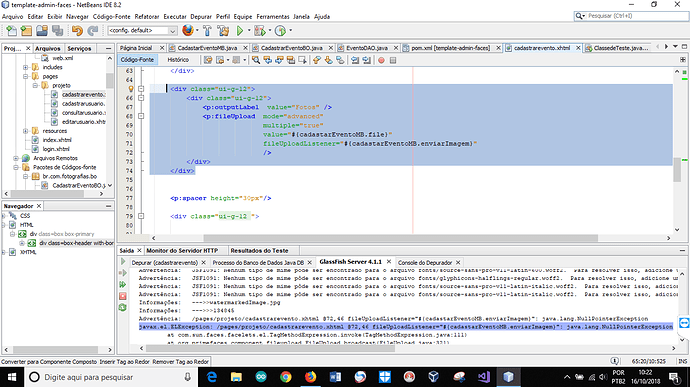690x387 pixels.
Task: Switch to the EventoDAO.java tab
Action: click(x=367, y=48)
